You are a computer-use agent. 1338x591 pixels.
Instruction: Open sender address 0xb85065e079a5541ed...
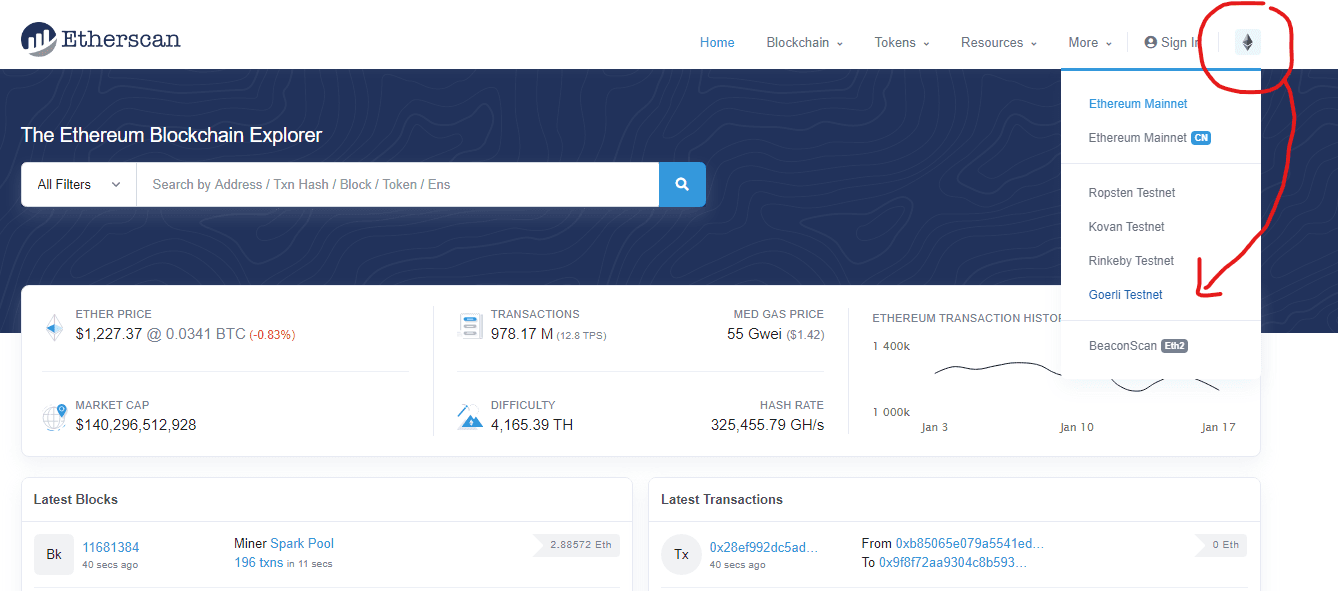[970, 543]
